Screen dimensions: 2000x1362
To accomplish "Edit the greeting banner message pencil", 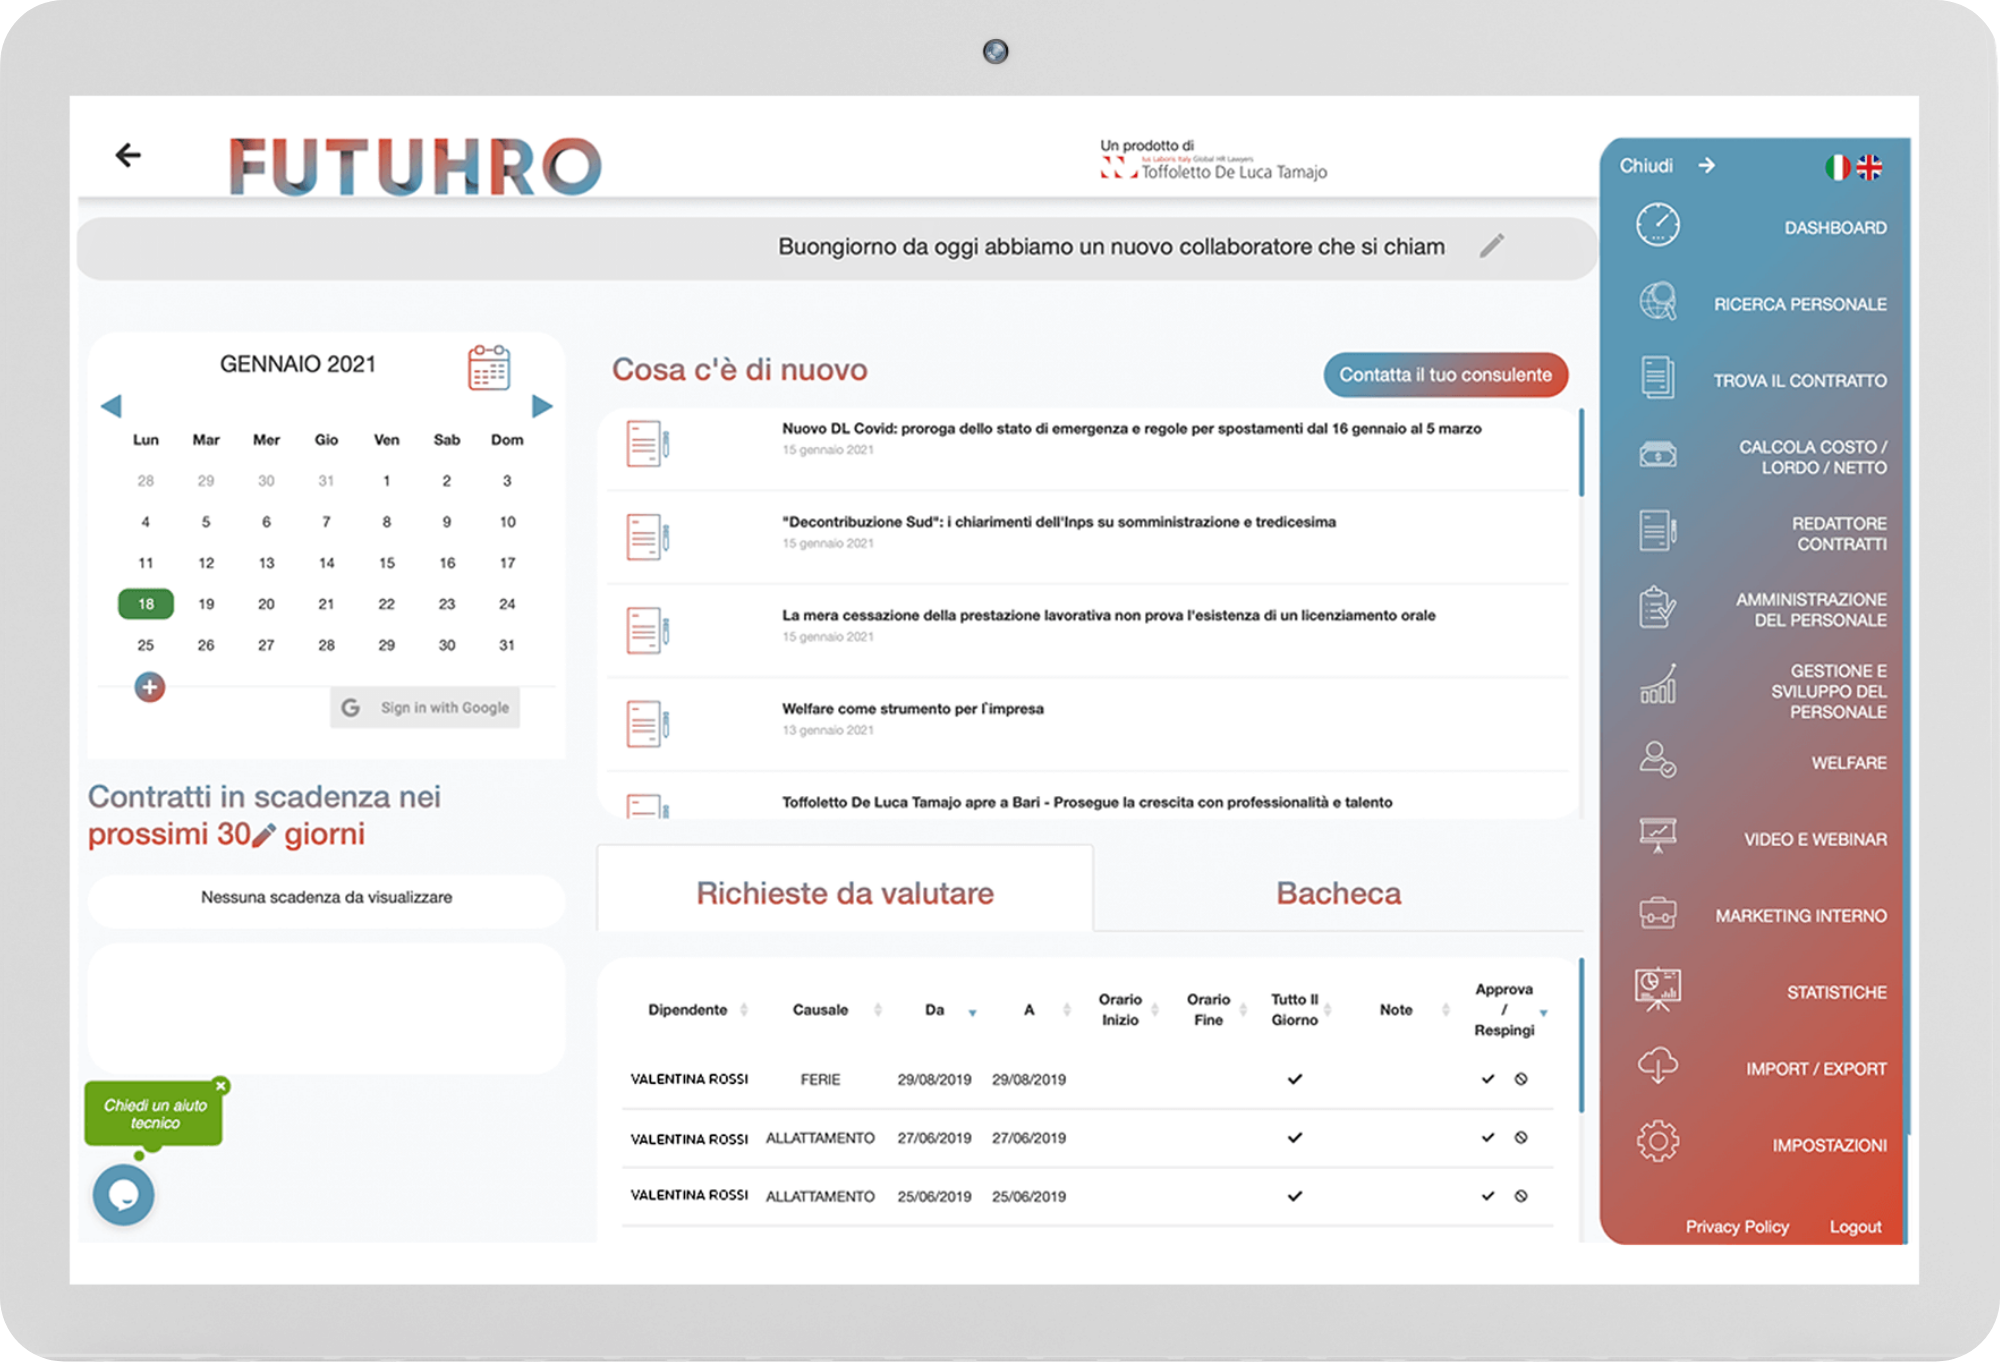I will [x=1491, y=246].
